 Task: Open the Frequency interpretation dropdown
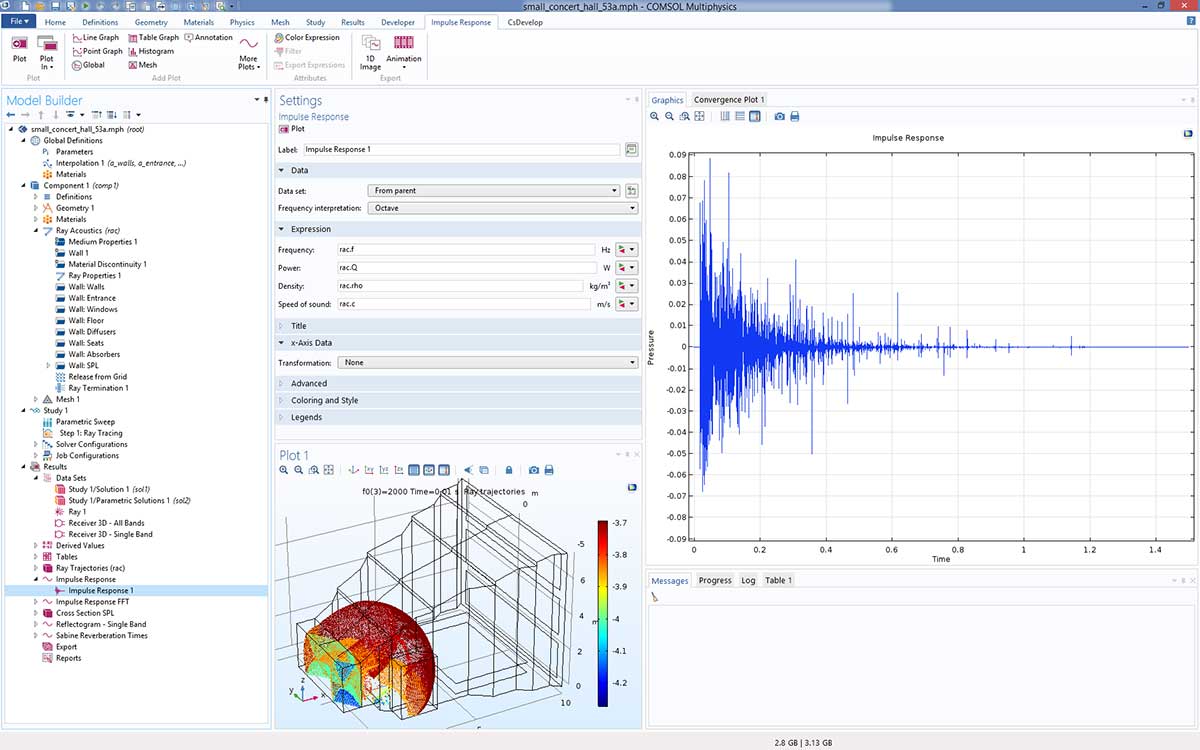pyautogui.click(x=503, y=208)
